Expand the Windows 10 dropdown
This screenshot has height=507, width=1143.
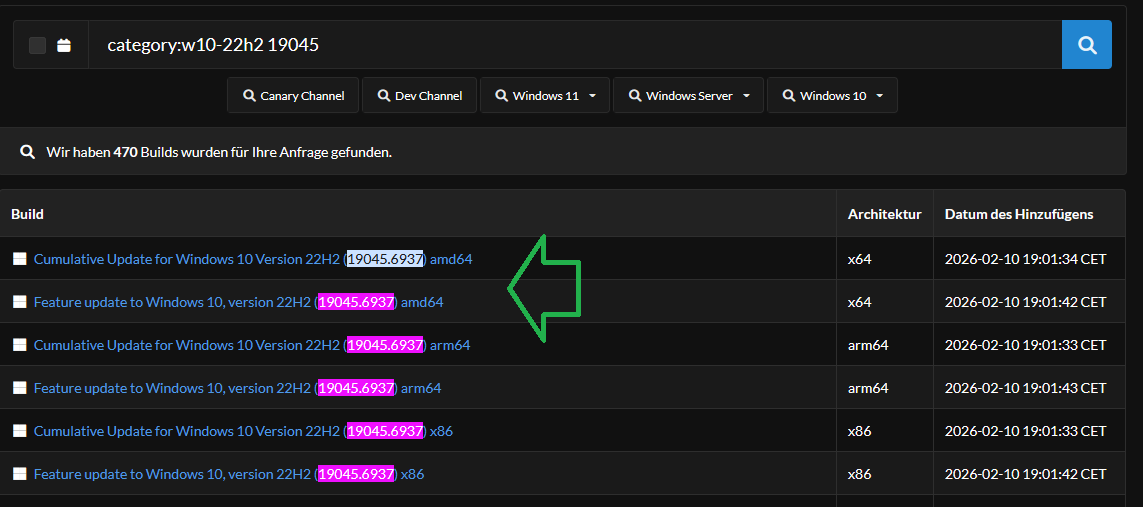(x=832, y=95)
